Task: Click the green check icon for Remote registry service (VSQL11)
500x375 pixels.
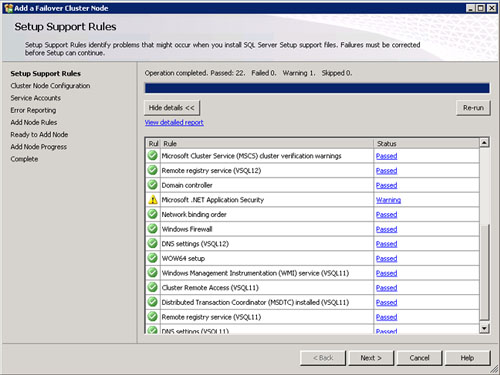Action: point(153,317)
